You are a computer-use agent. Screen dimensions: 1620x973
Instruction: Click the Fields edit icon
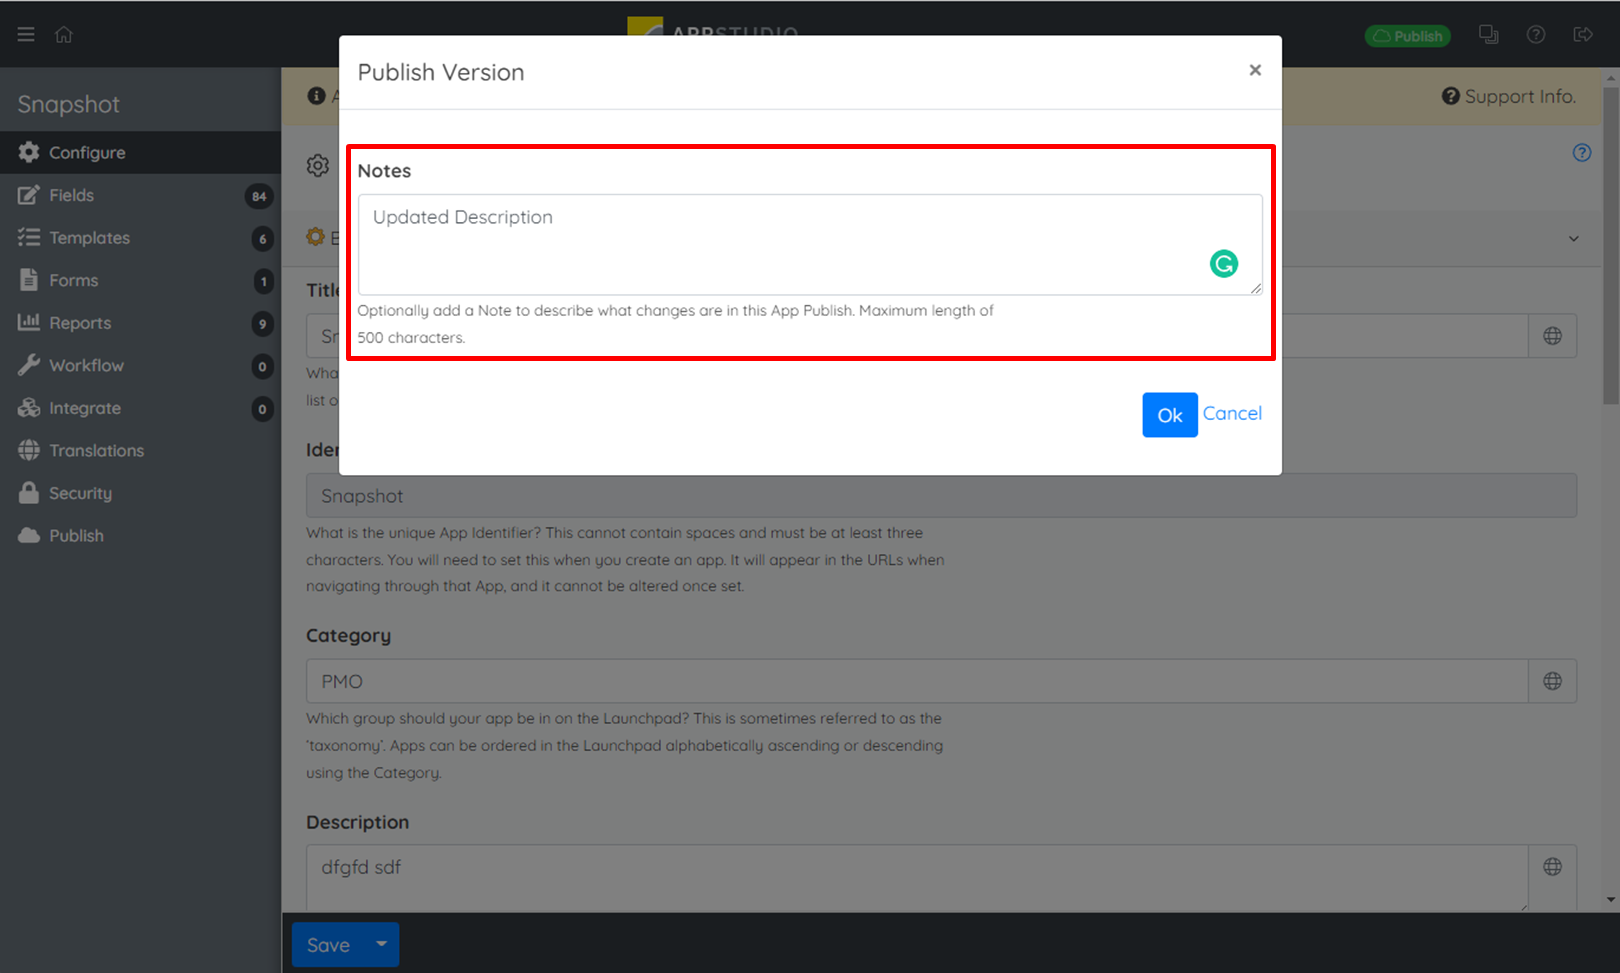[x=29, y=195]
